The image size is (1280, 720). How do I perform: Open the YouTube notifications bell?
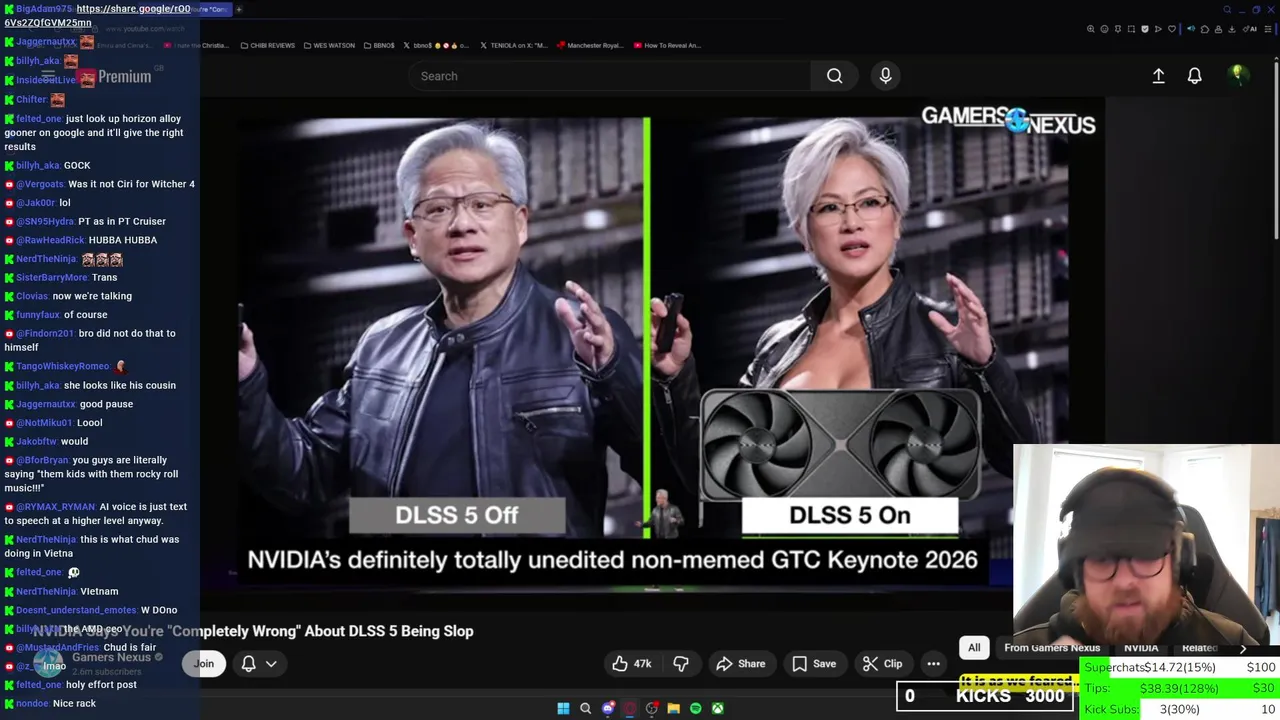[1194, 76]
